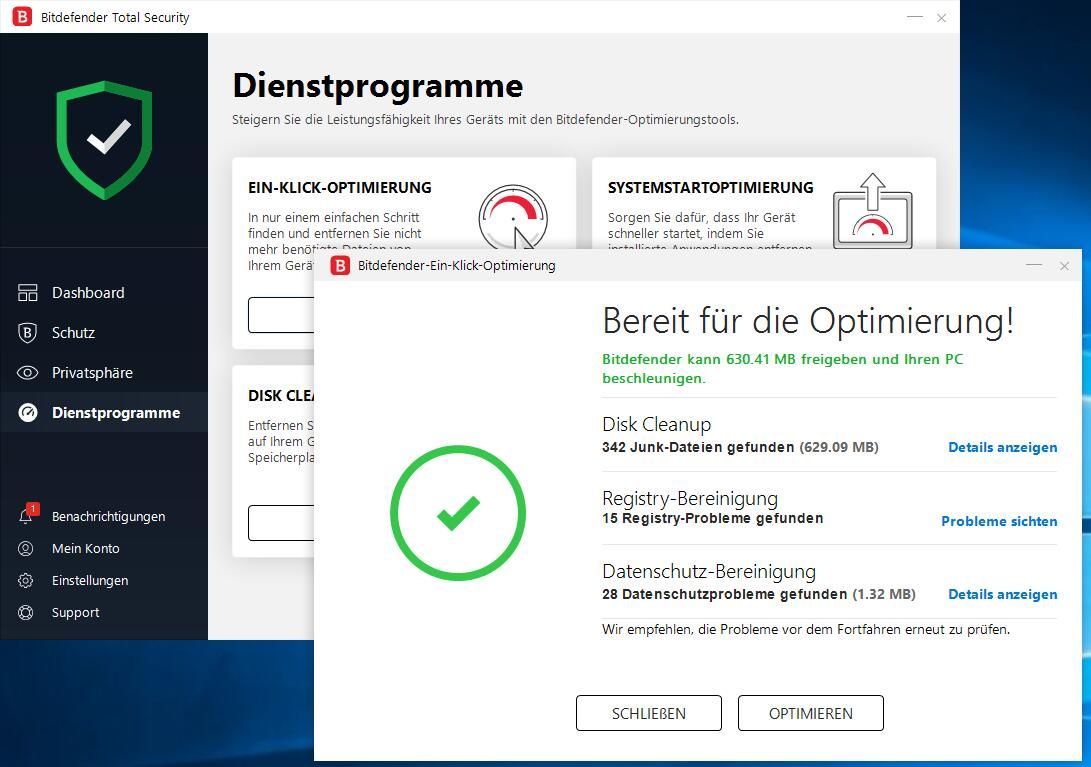Image resolution: width=1091 pixels, height=767 pixels.
Task: Click the Probleme sichten link
Action: coord(999,521)
